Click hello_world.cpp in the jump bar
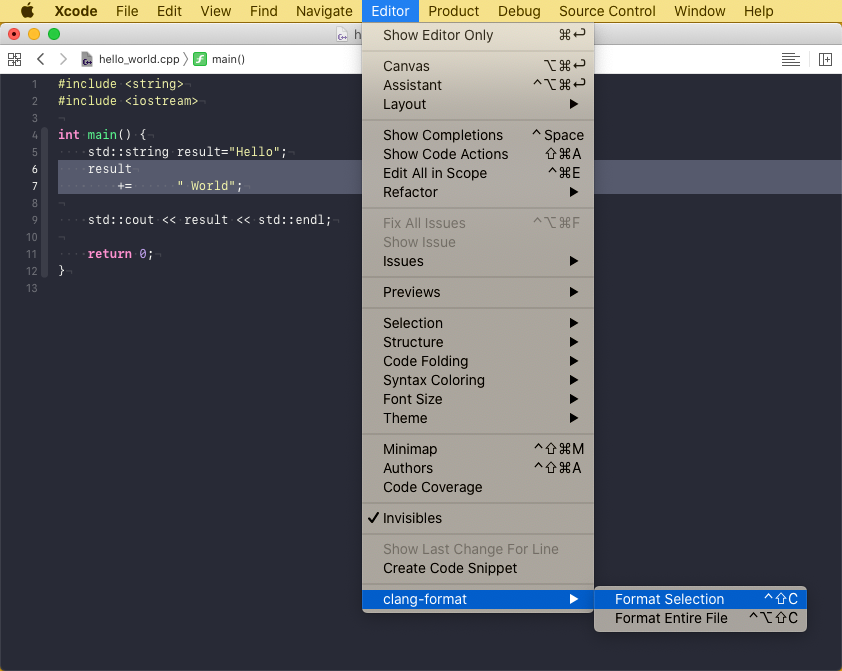842x671 pixels. click(139, 59)
